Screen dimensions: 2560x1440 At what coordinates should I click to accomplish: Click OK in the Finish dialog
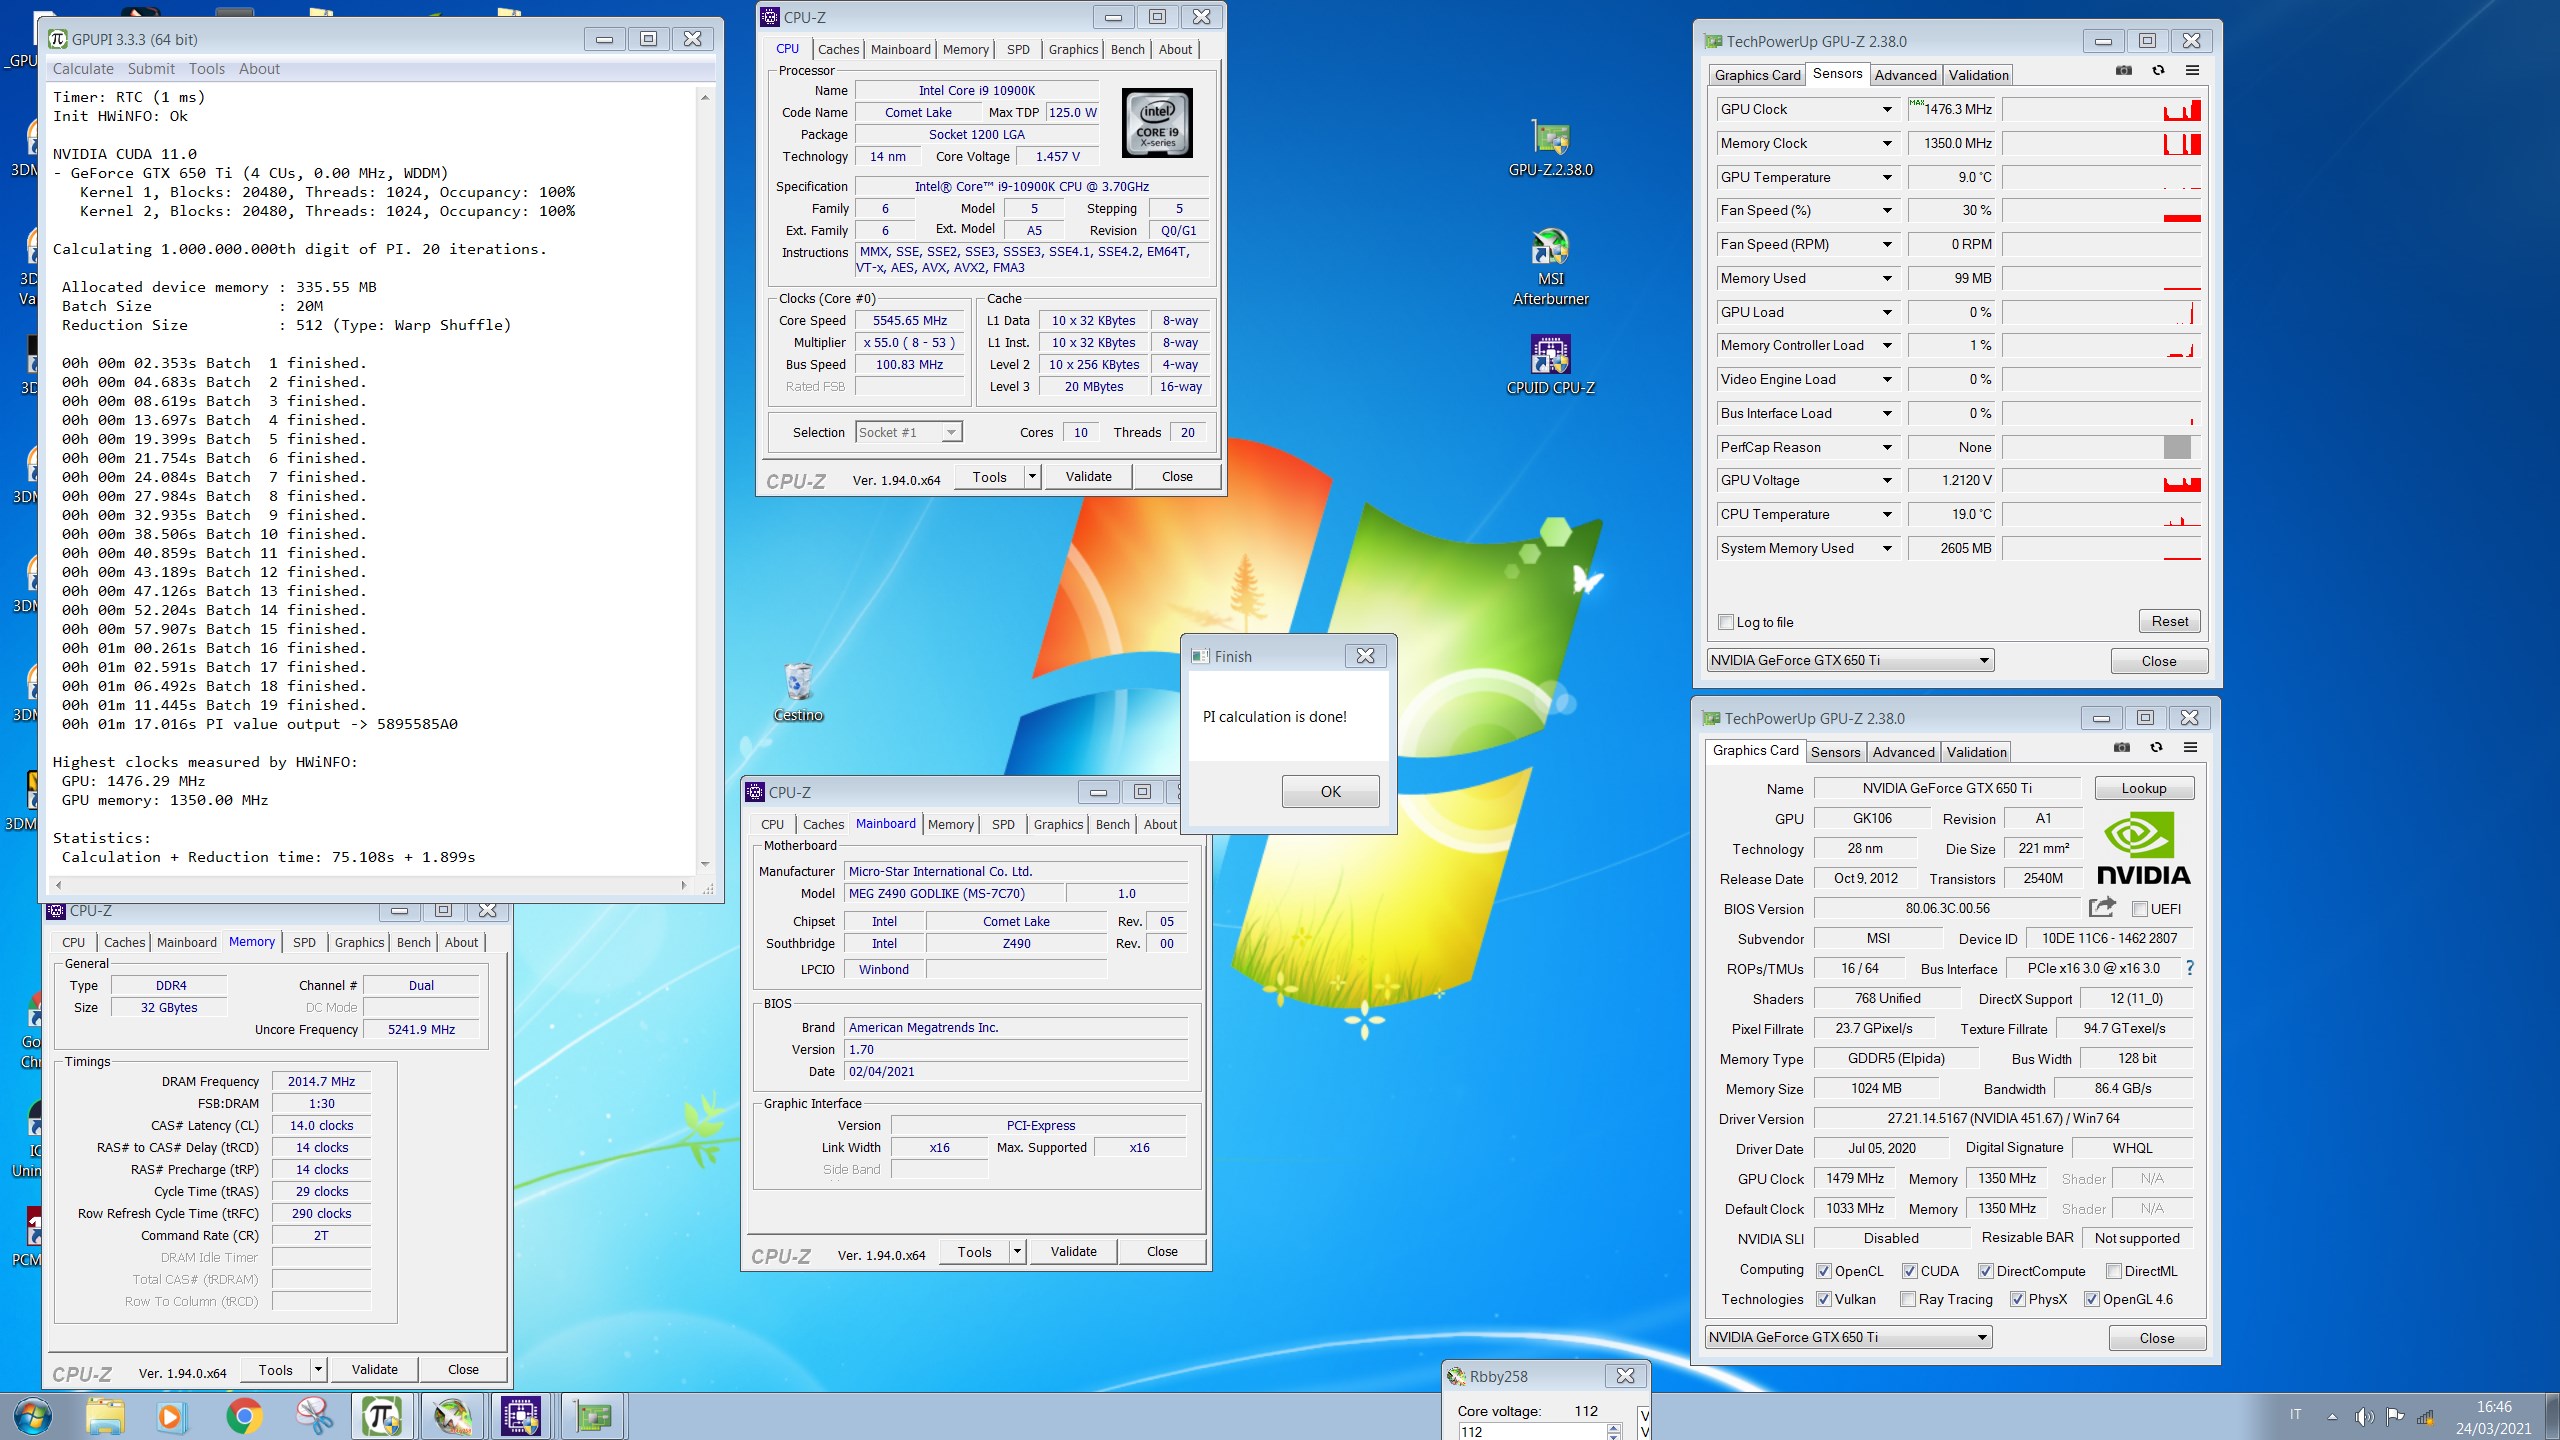tap(1330, 791)
